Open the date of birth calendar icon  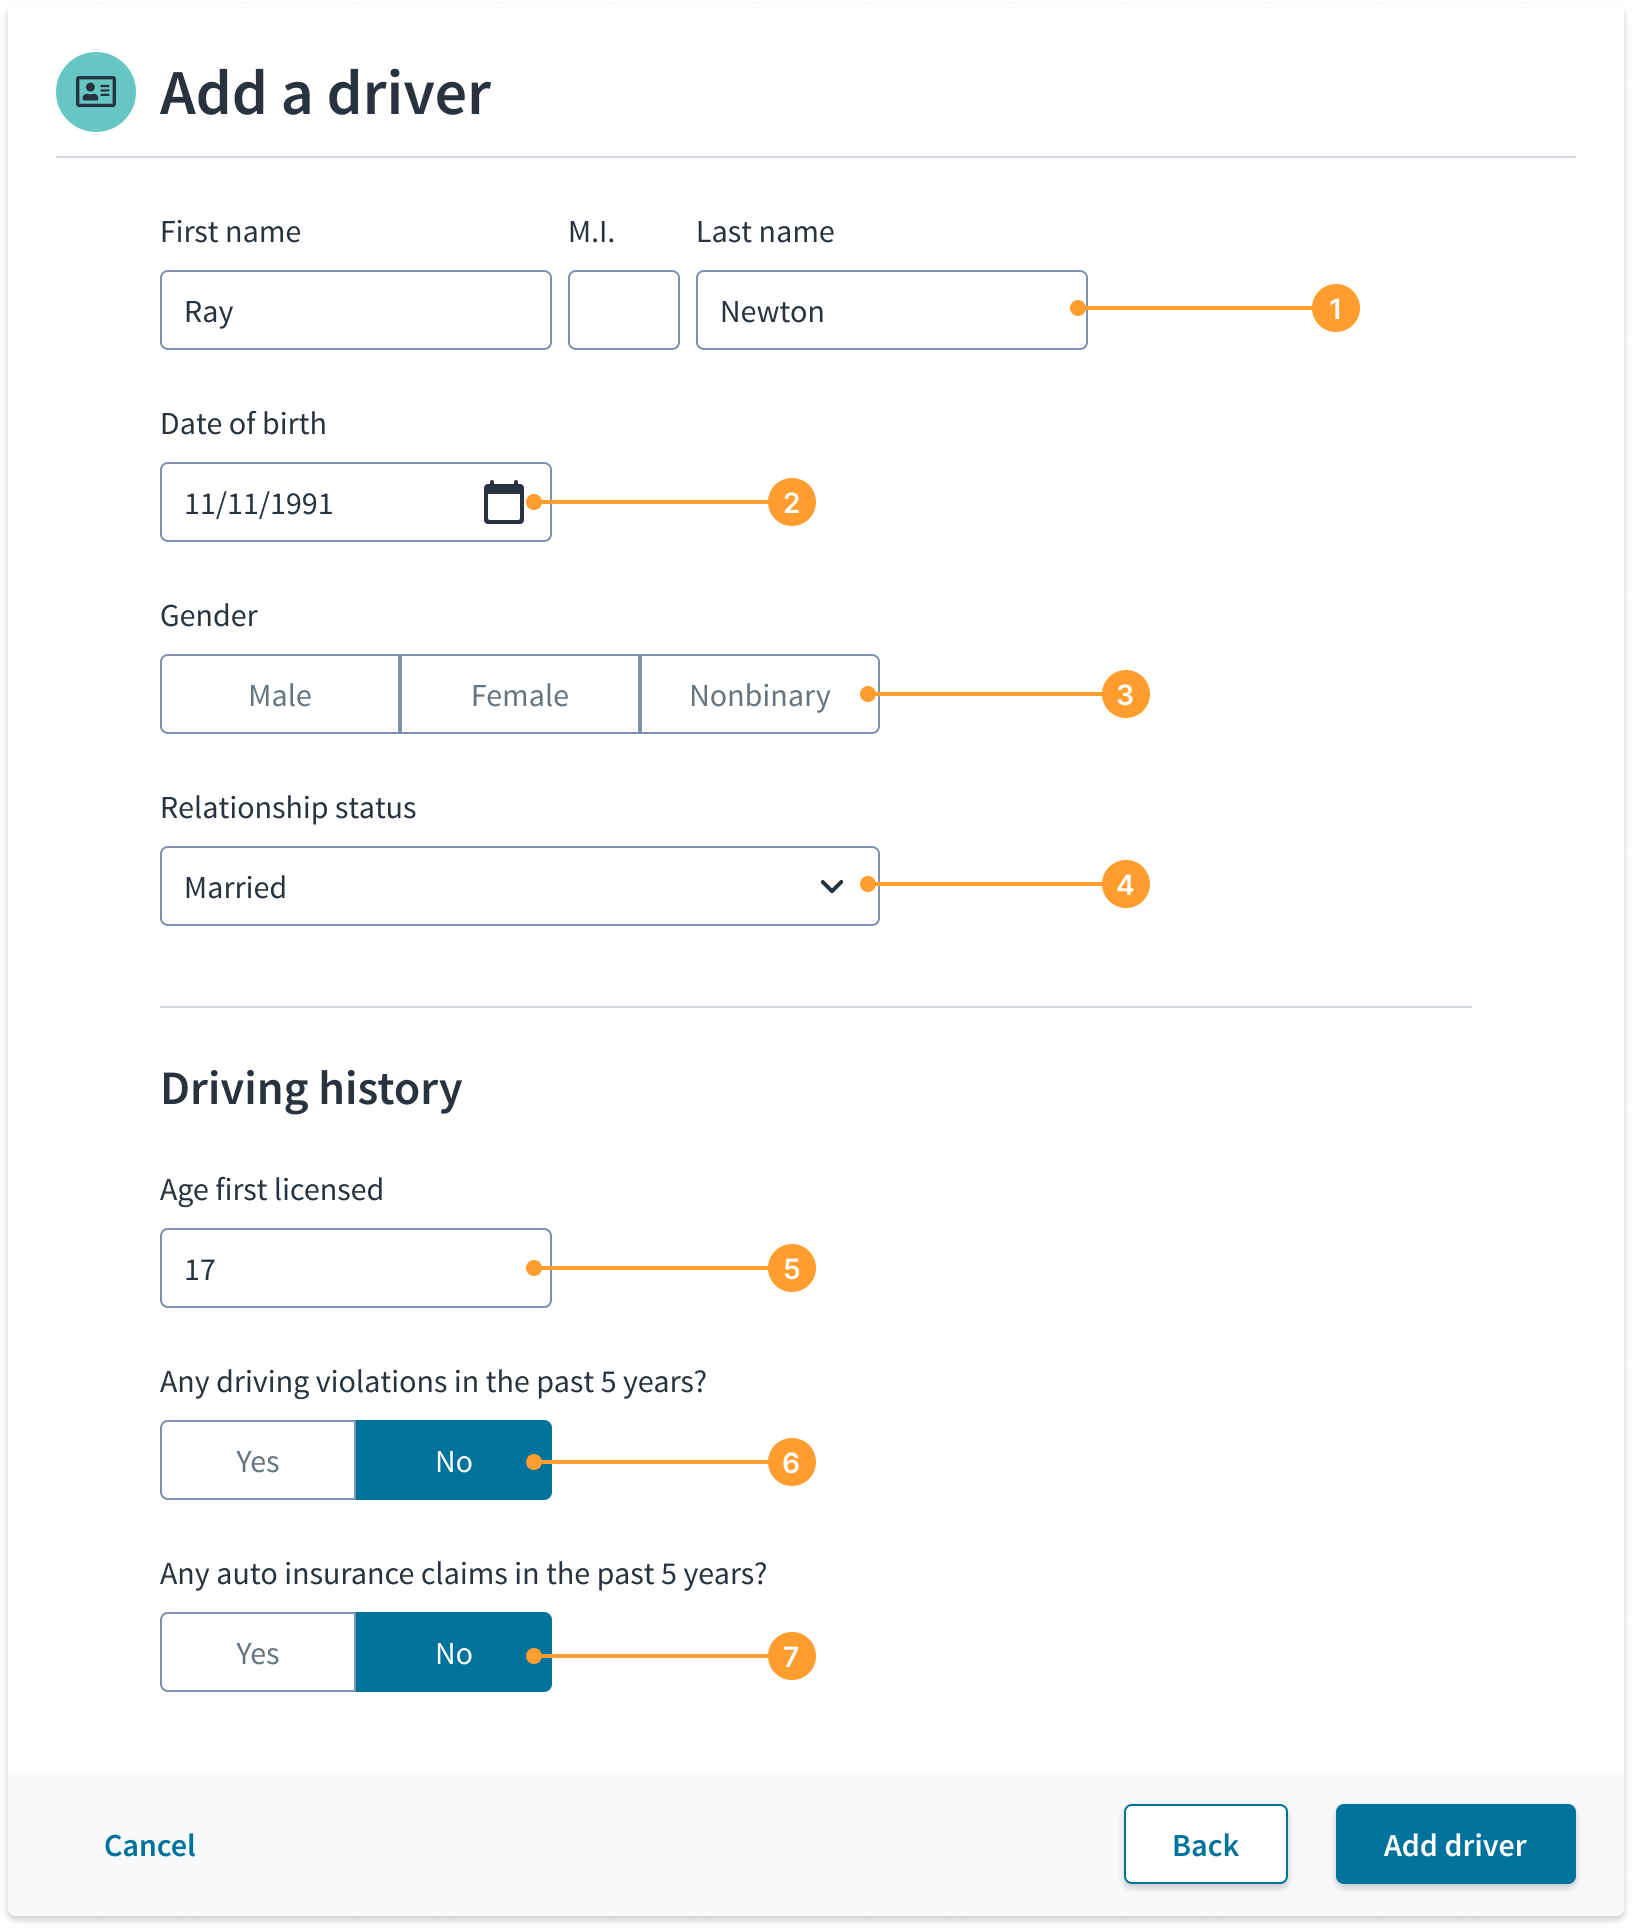504,502
